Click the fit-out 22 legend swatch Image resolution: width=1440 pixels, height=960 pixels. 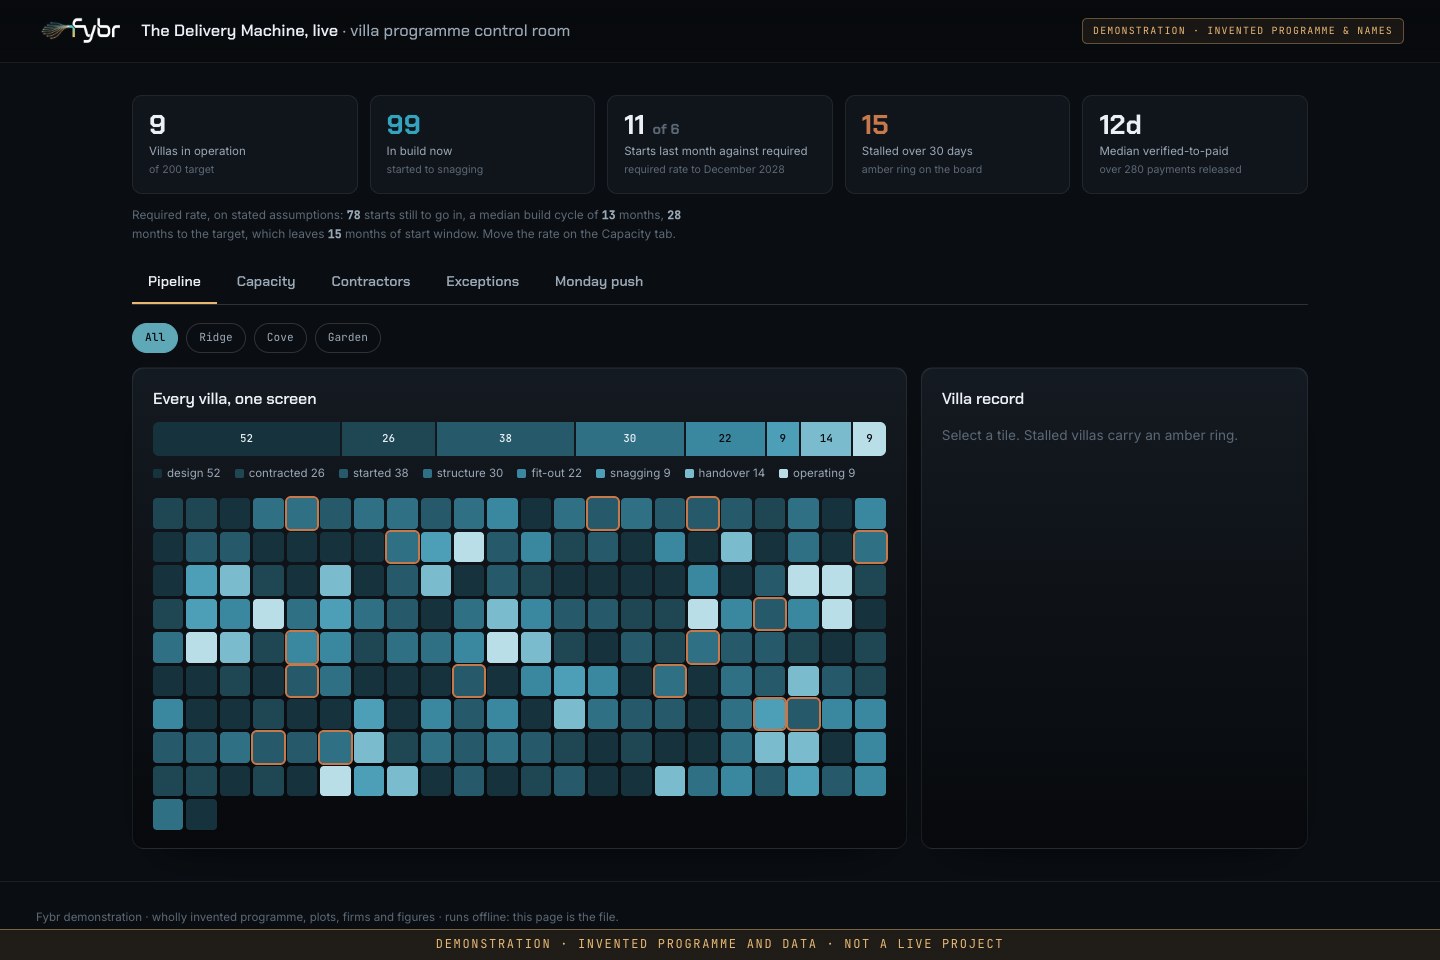pyautogui.click(x=522, y=474)
